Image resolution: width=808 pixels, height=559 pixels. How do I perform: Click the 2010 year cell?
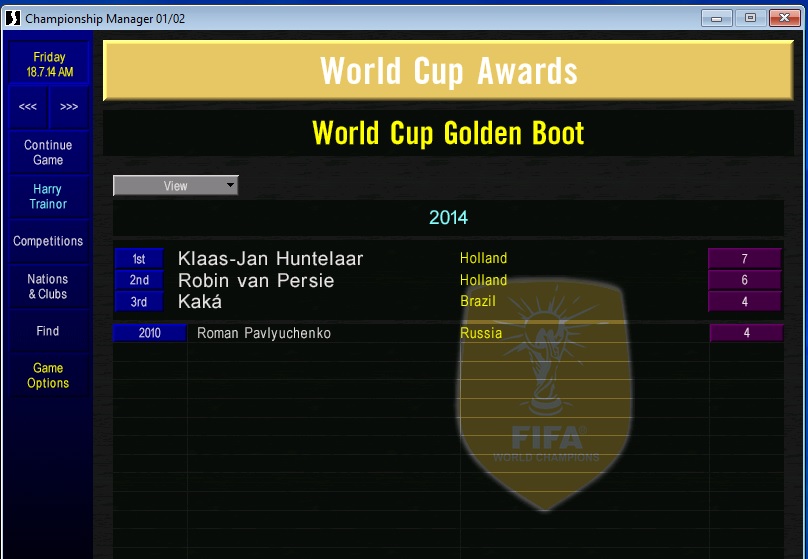(149, 333)
